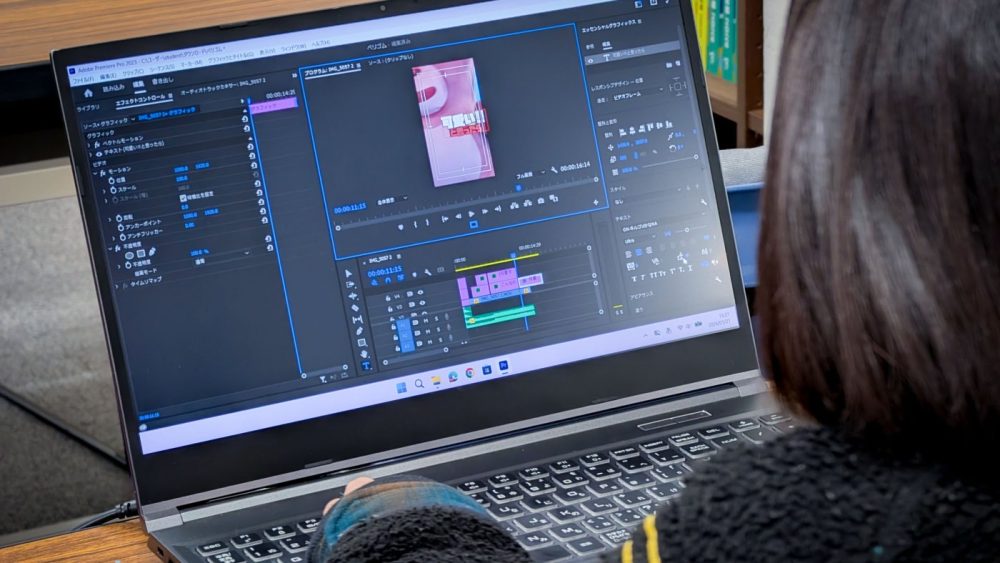Select the Selection arrow tool
Viewport: 1000px width, 563px height.
[x=350, y=273]
